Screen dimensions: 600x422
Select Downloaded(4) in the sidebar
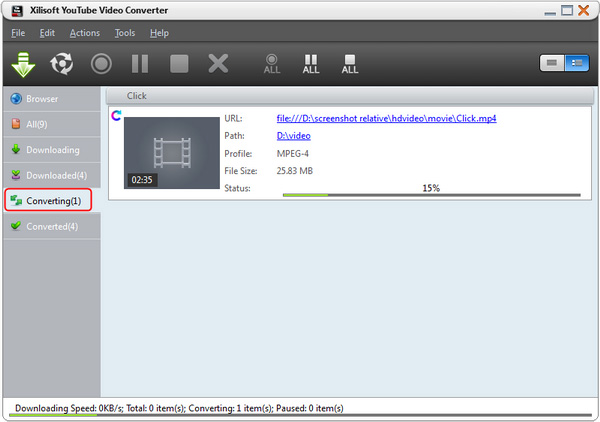tap(52, 175)
